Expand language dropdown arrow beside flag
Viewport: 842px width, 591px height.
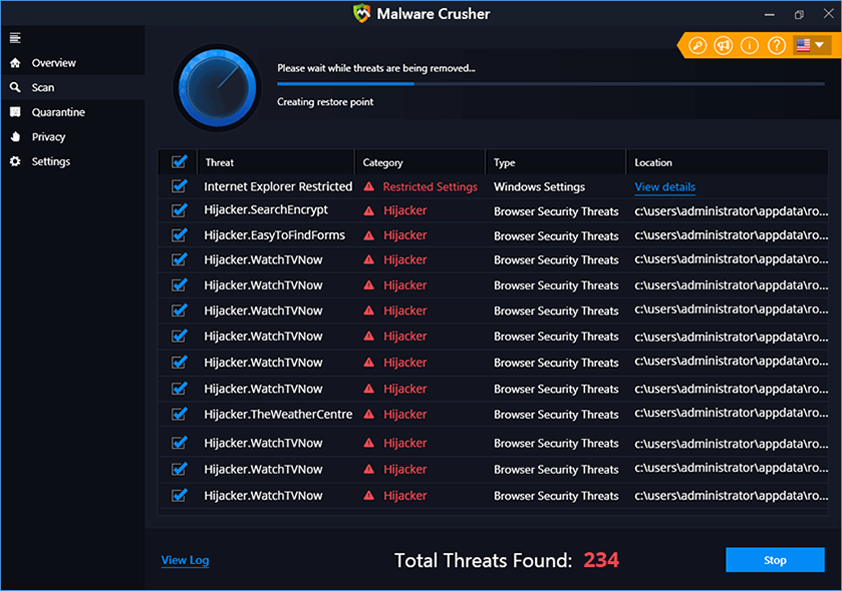click(819, 45)
